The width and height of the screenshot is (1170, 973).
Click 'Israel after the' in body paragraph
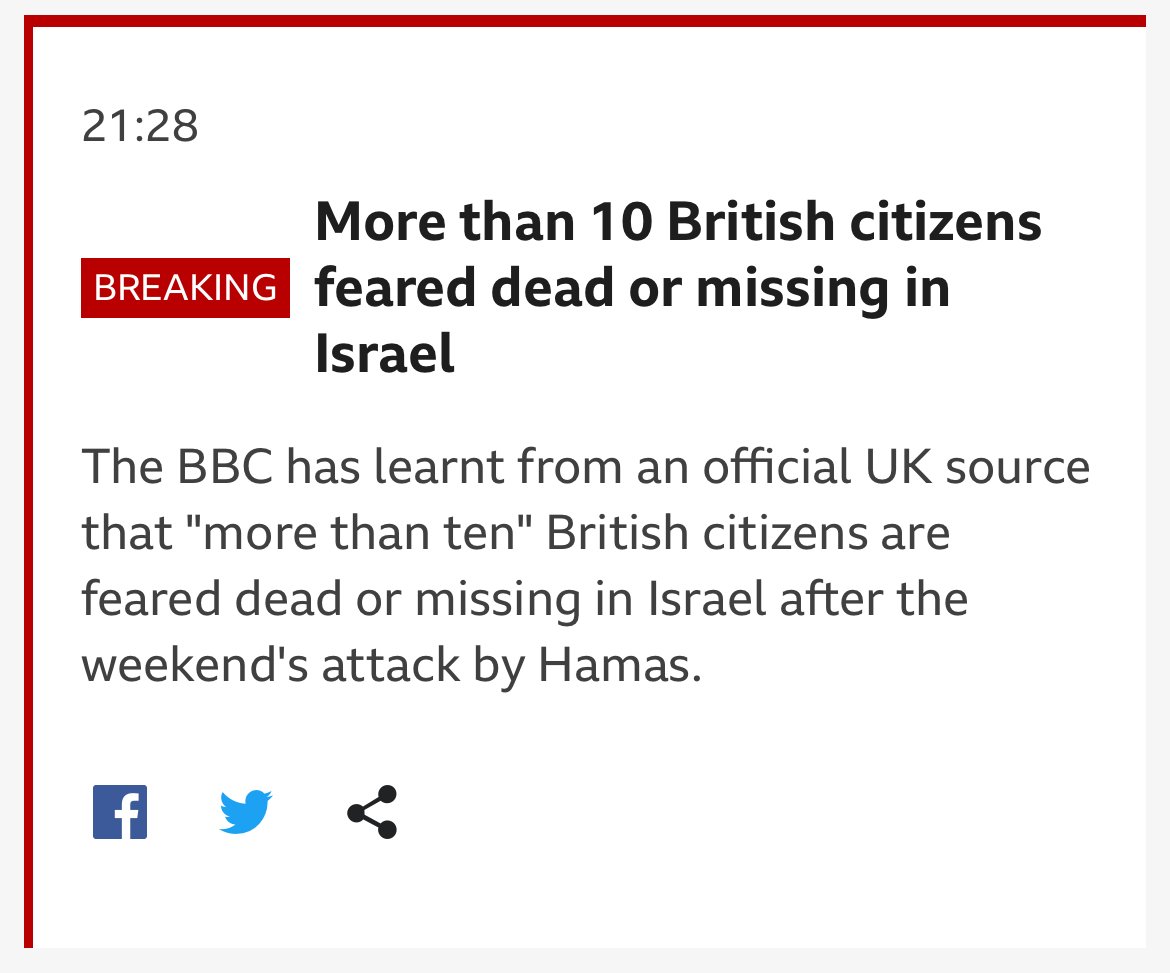[807, 599]
